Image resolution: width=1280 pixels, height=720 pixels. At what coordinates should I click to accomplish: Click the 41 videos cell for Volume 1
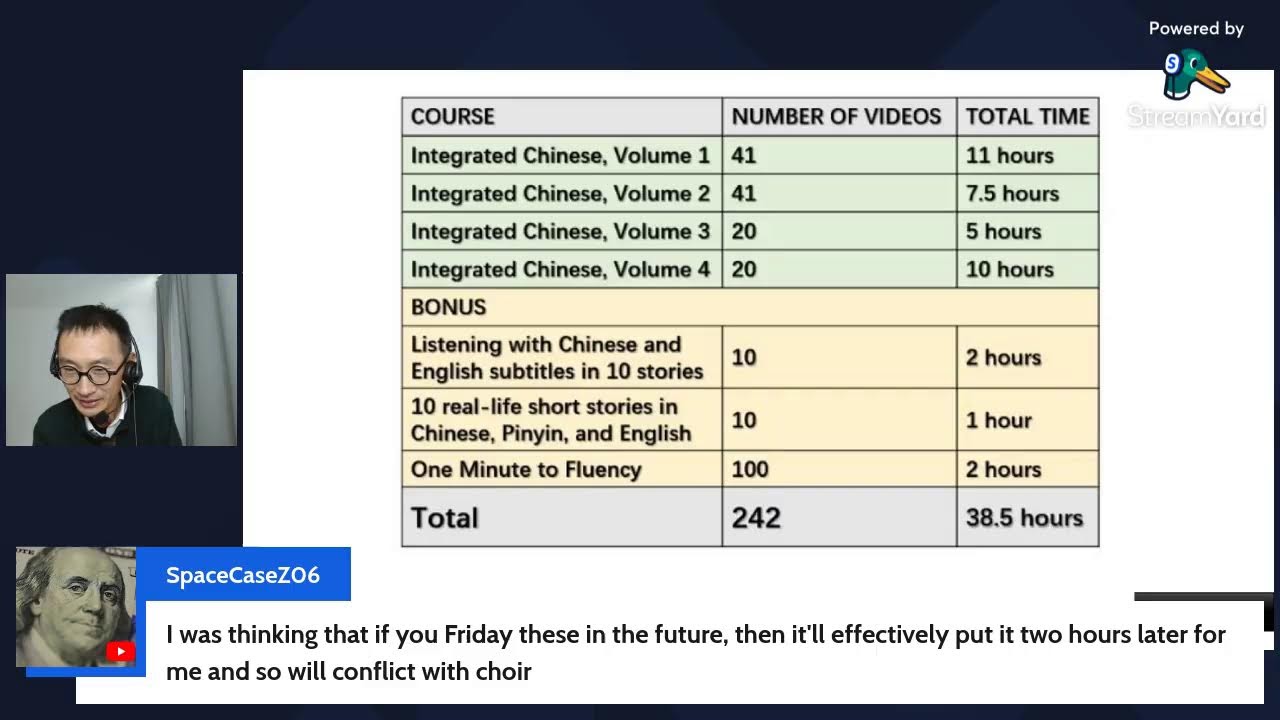click(839, 155)
